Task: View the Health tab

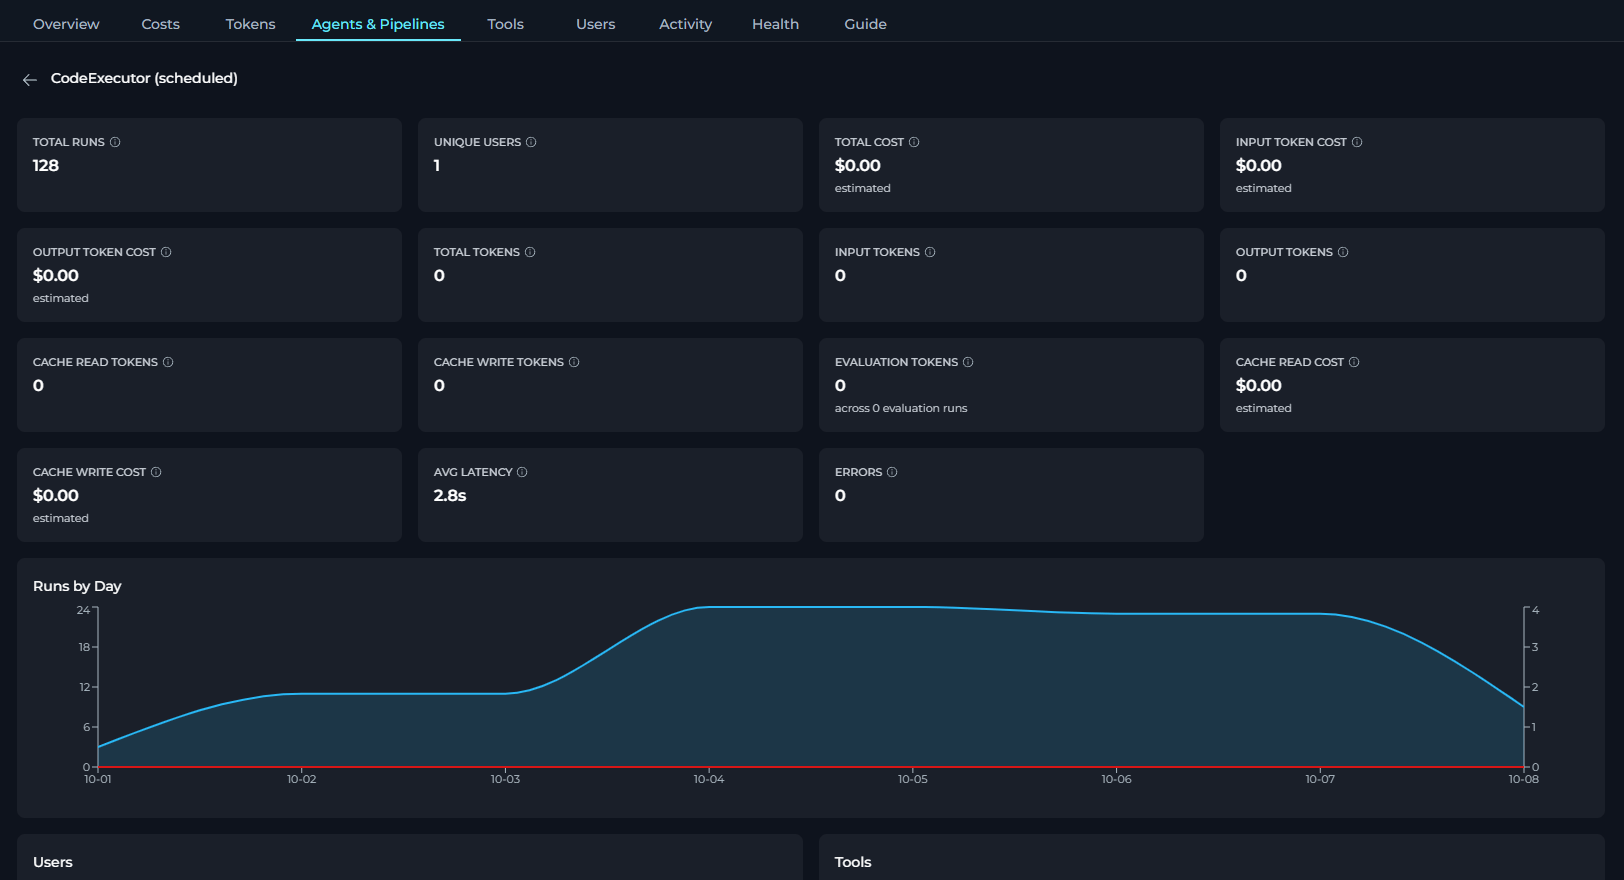Action: pyautogui.click(x=775, y=24)
